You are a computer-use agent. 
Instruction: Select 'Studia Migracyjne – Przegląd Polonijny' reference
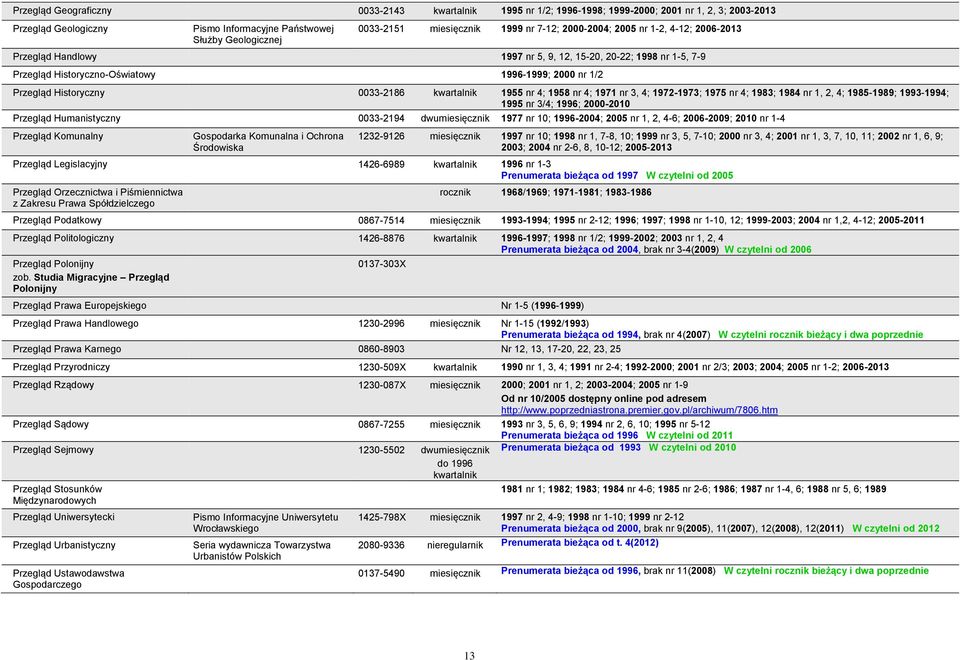[x=91, y=283]
